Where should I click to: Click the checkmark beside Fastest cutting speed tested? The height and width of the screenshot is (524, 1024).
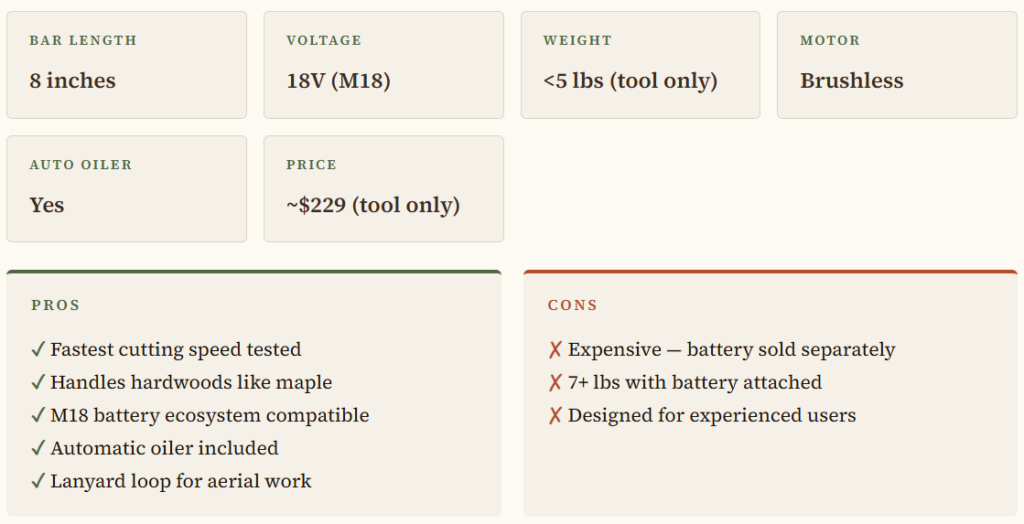[38, 350]
